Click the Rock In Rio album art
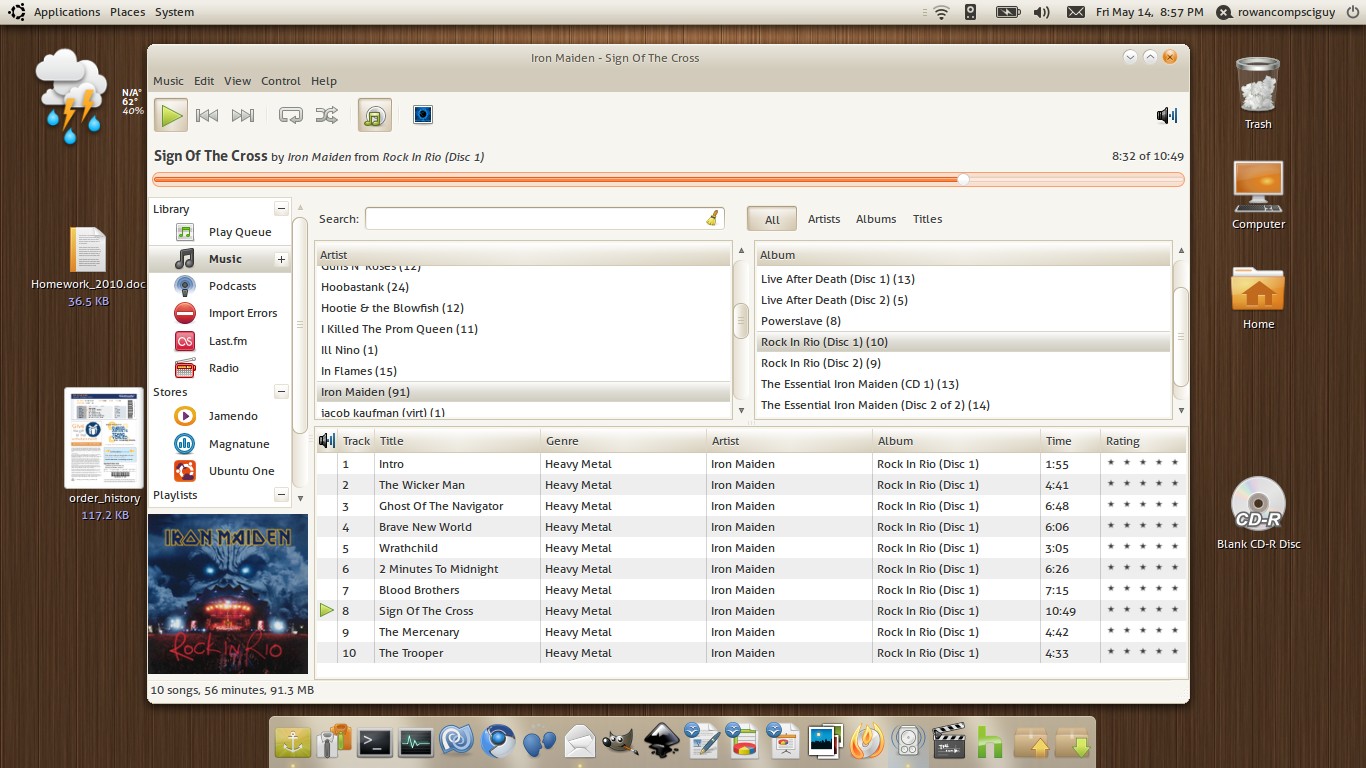The image size is (1366, 768). click(228, 594)
